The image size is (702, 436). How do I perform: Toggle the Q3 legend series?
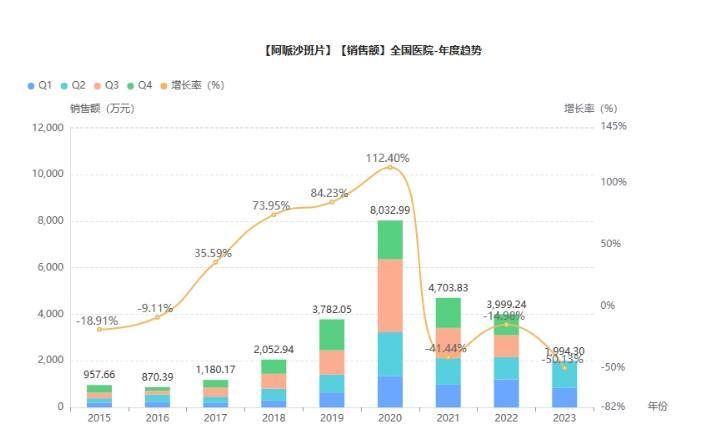[x=106, y=85]
